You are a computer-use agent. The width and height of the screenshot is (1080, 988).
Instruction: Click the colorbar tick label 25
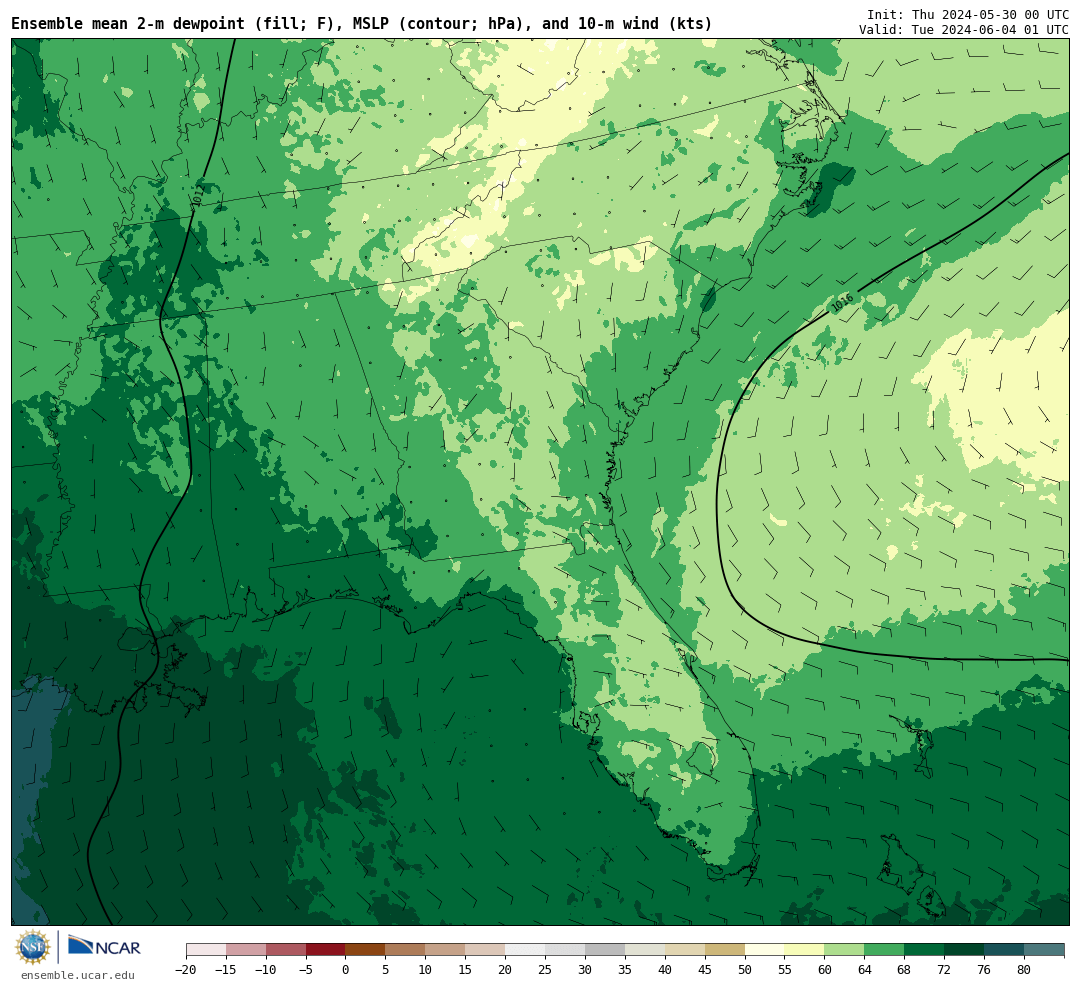tap(545, 970)
